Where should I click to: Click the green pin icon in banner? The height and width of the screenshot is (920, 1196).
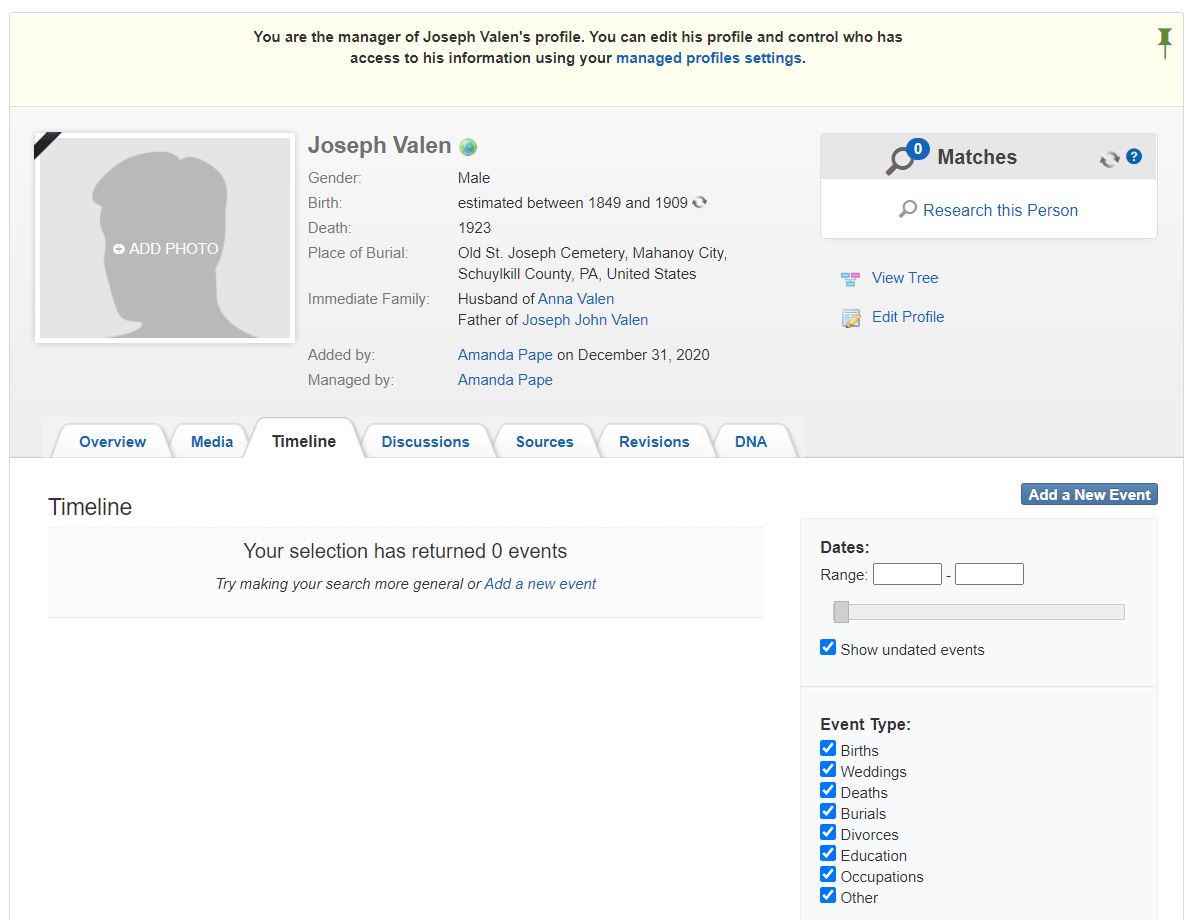1164,41
